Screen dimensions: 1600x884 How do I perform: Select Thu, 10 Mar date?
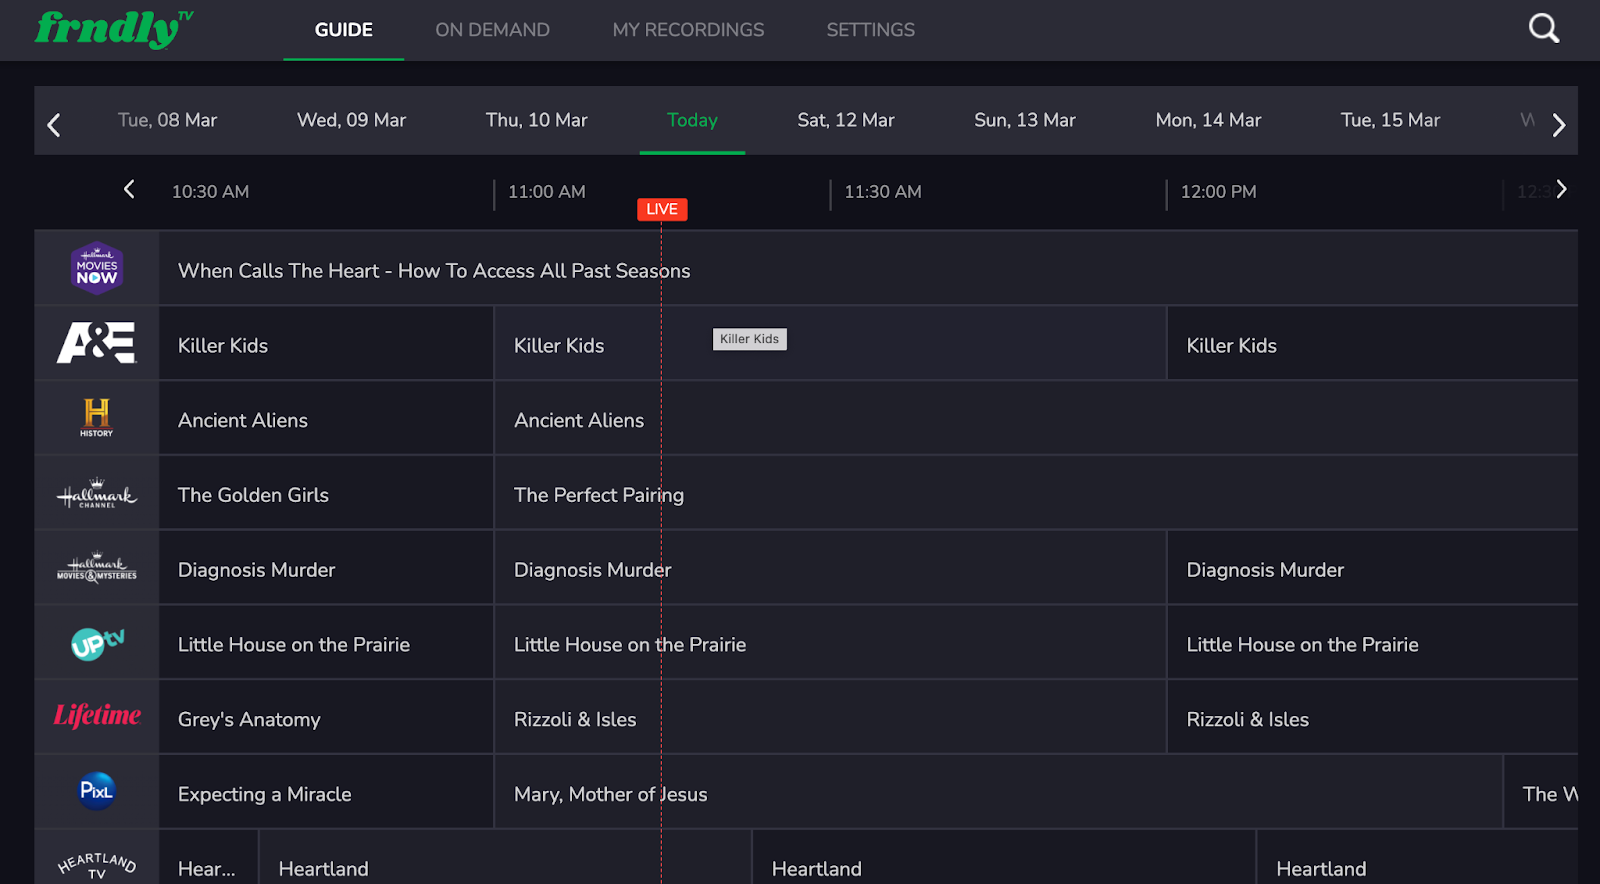536,120
